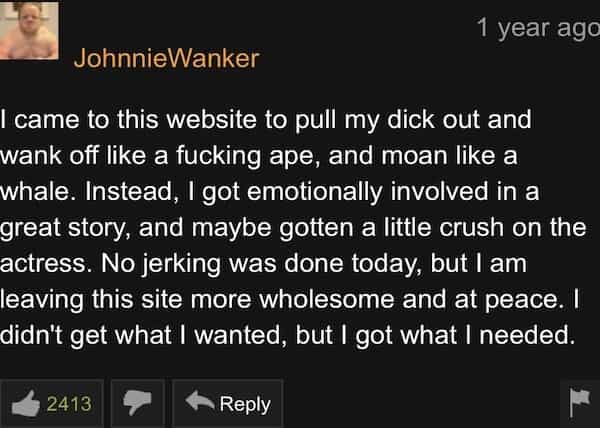Viewport: 600px width, 428px height.
Task: Like the comment with the thumbs-up icon
Action: tap(26, 404)
